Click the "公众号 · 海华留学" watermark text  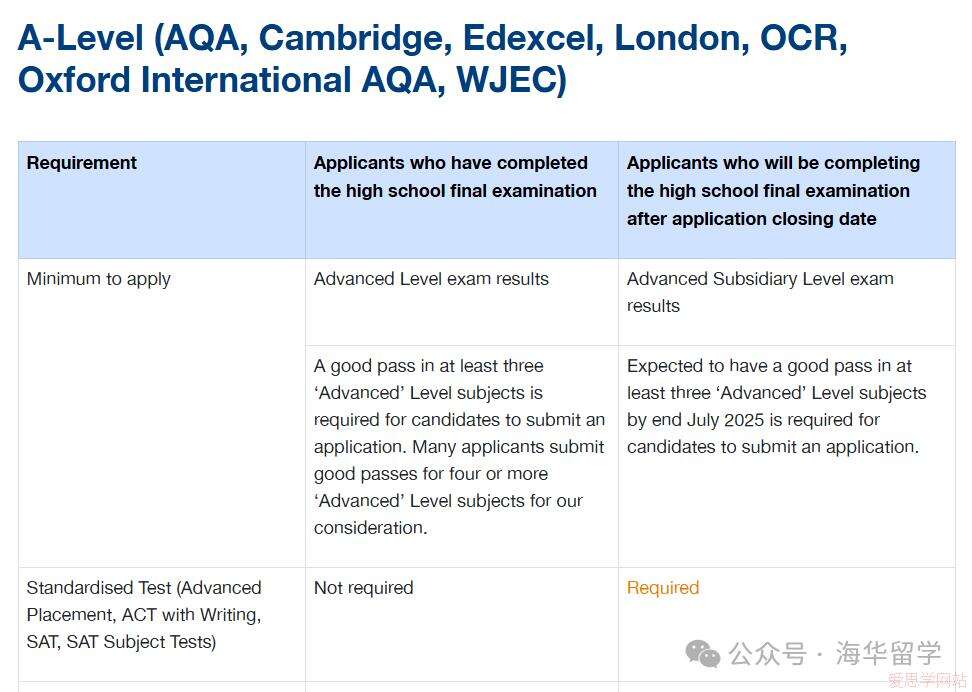(x=835, y=654)
